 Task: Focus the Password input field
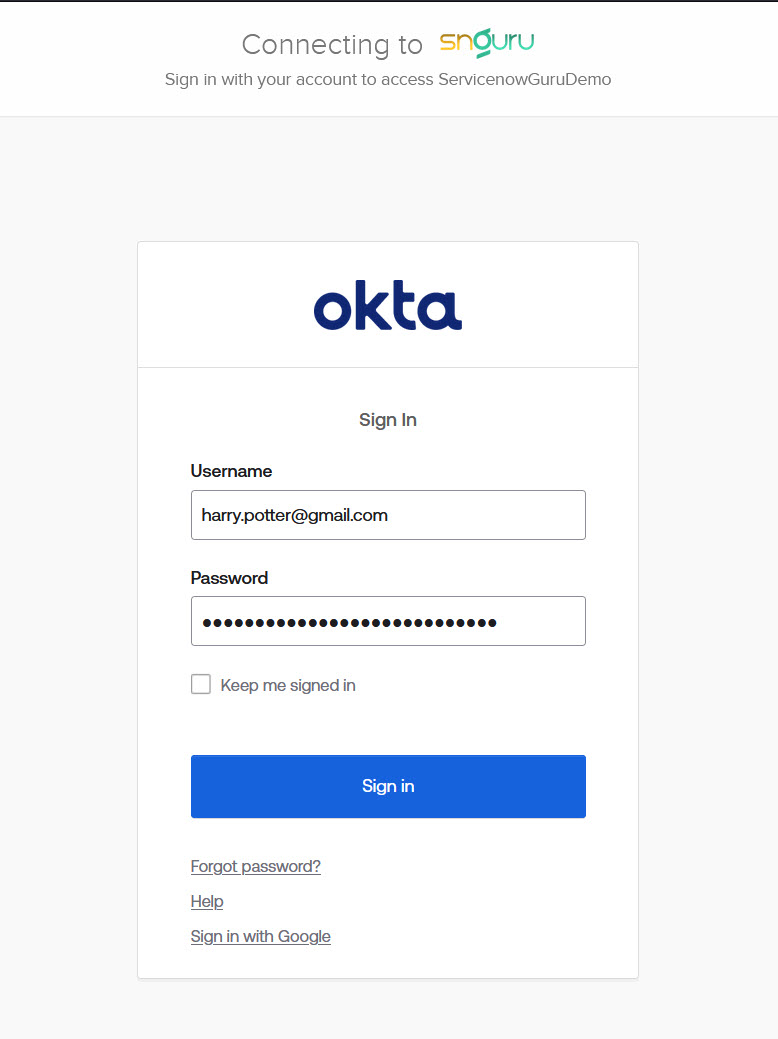(x=388, y=621)
